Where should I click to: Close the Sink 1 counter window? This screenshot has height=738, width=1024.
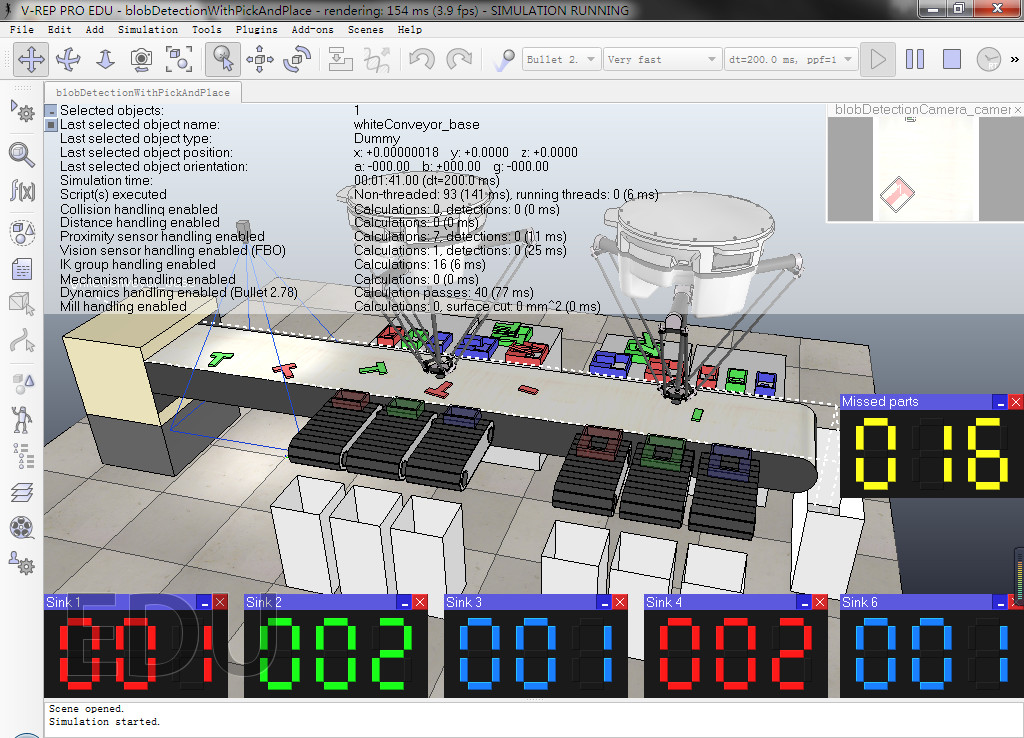(x=220, y=602)
